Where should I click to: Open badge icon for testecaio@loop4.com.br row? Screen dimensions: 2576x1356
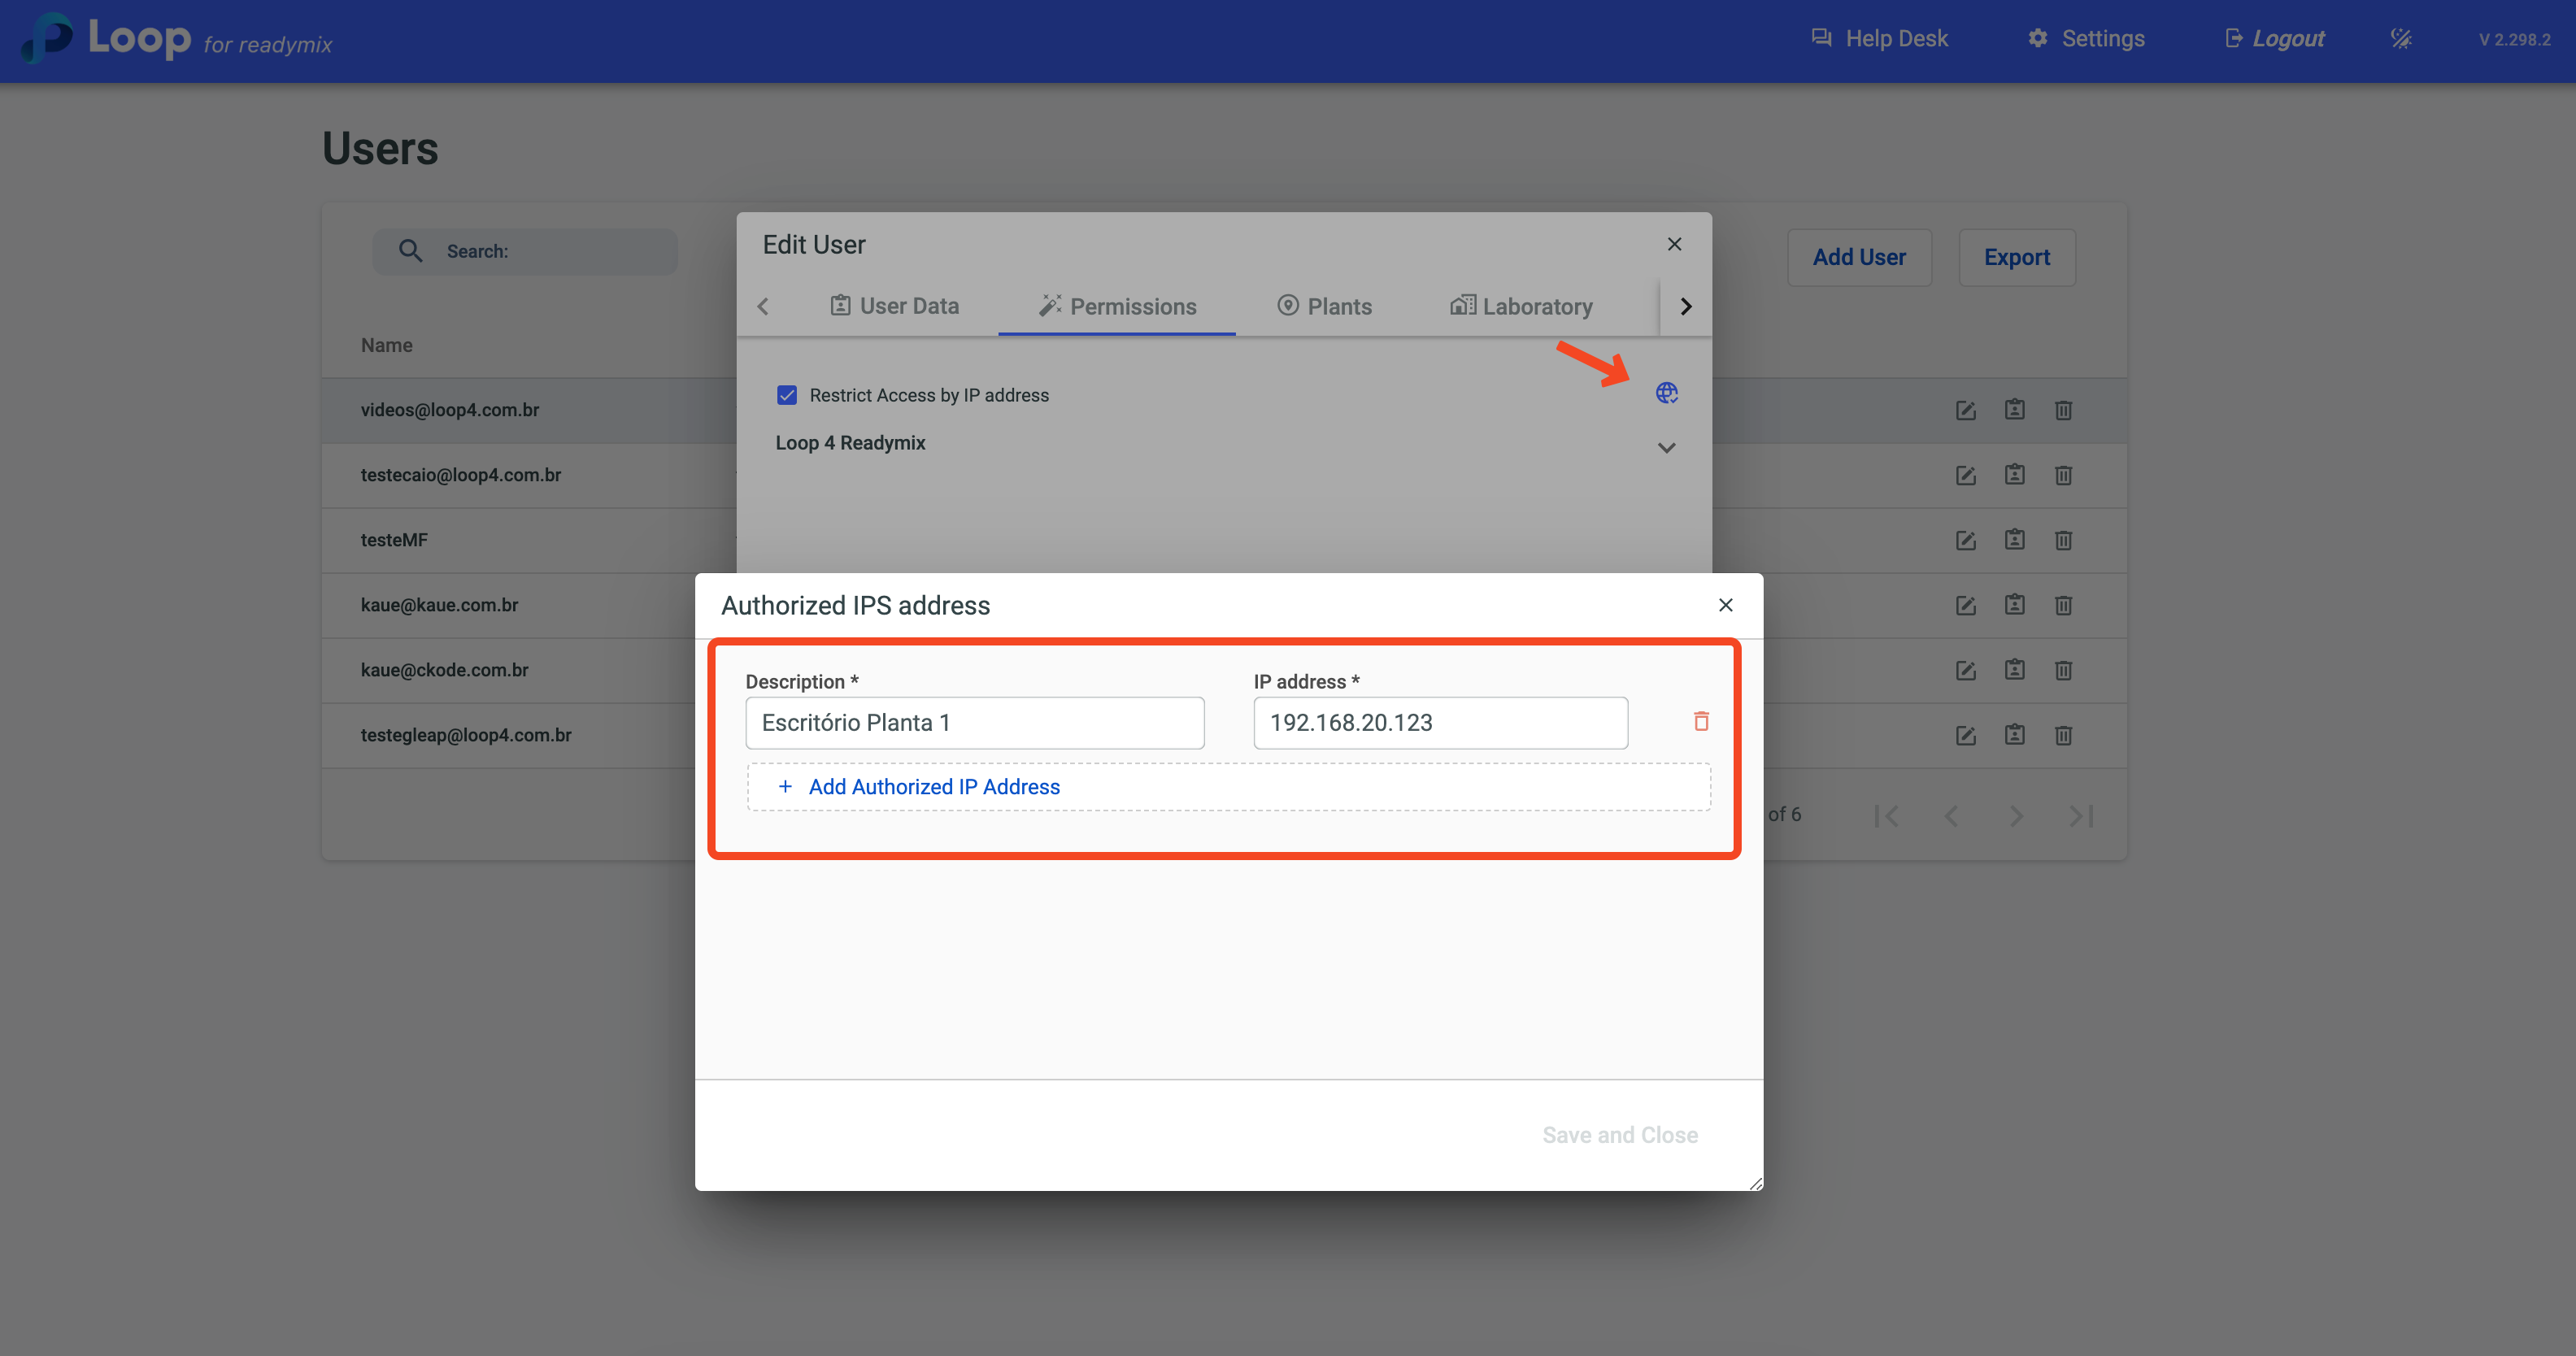point(2014,474)
